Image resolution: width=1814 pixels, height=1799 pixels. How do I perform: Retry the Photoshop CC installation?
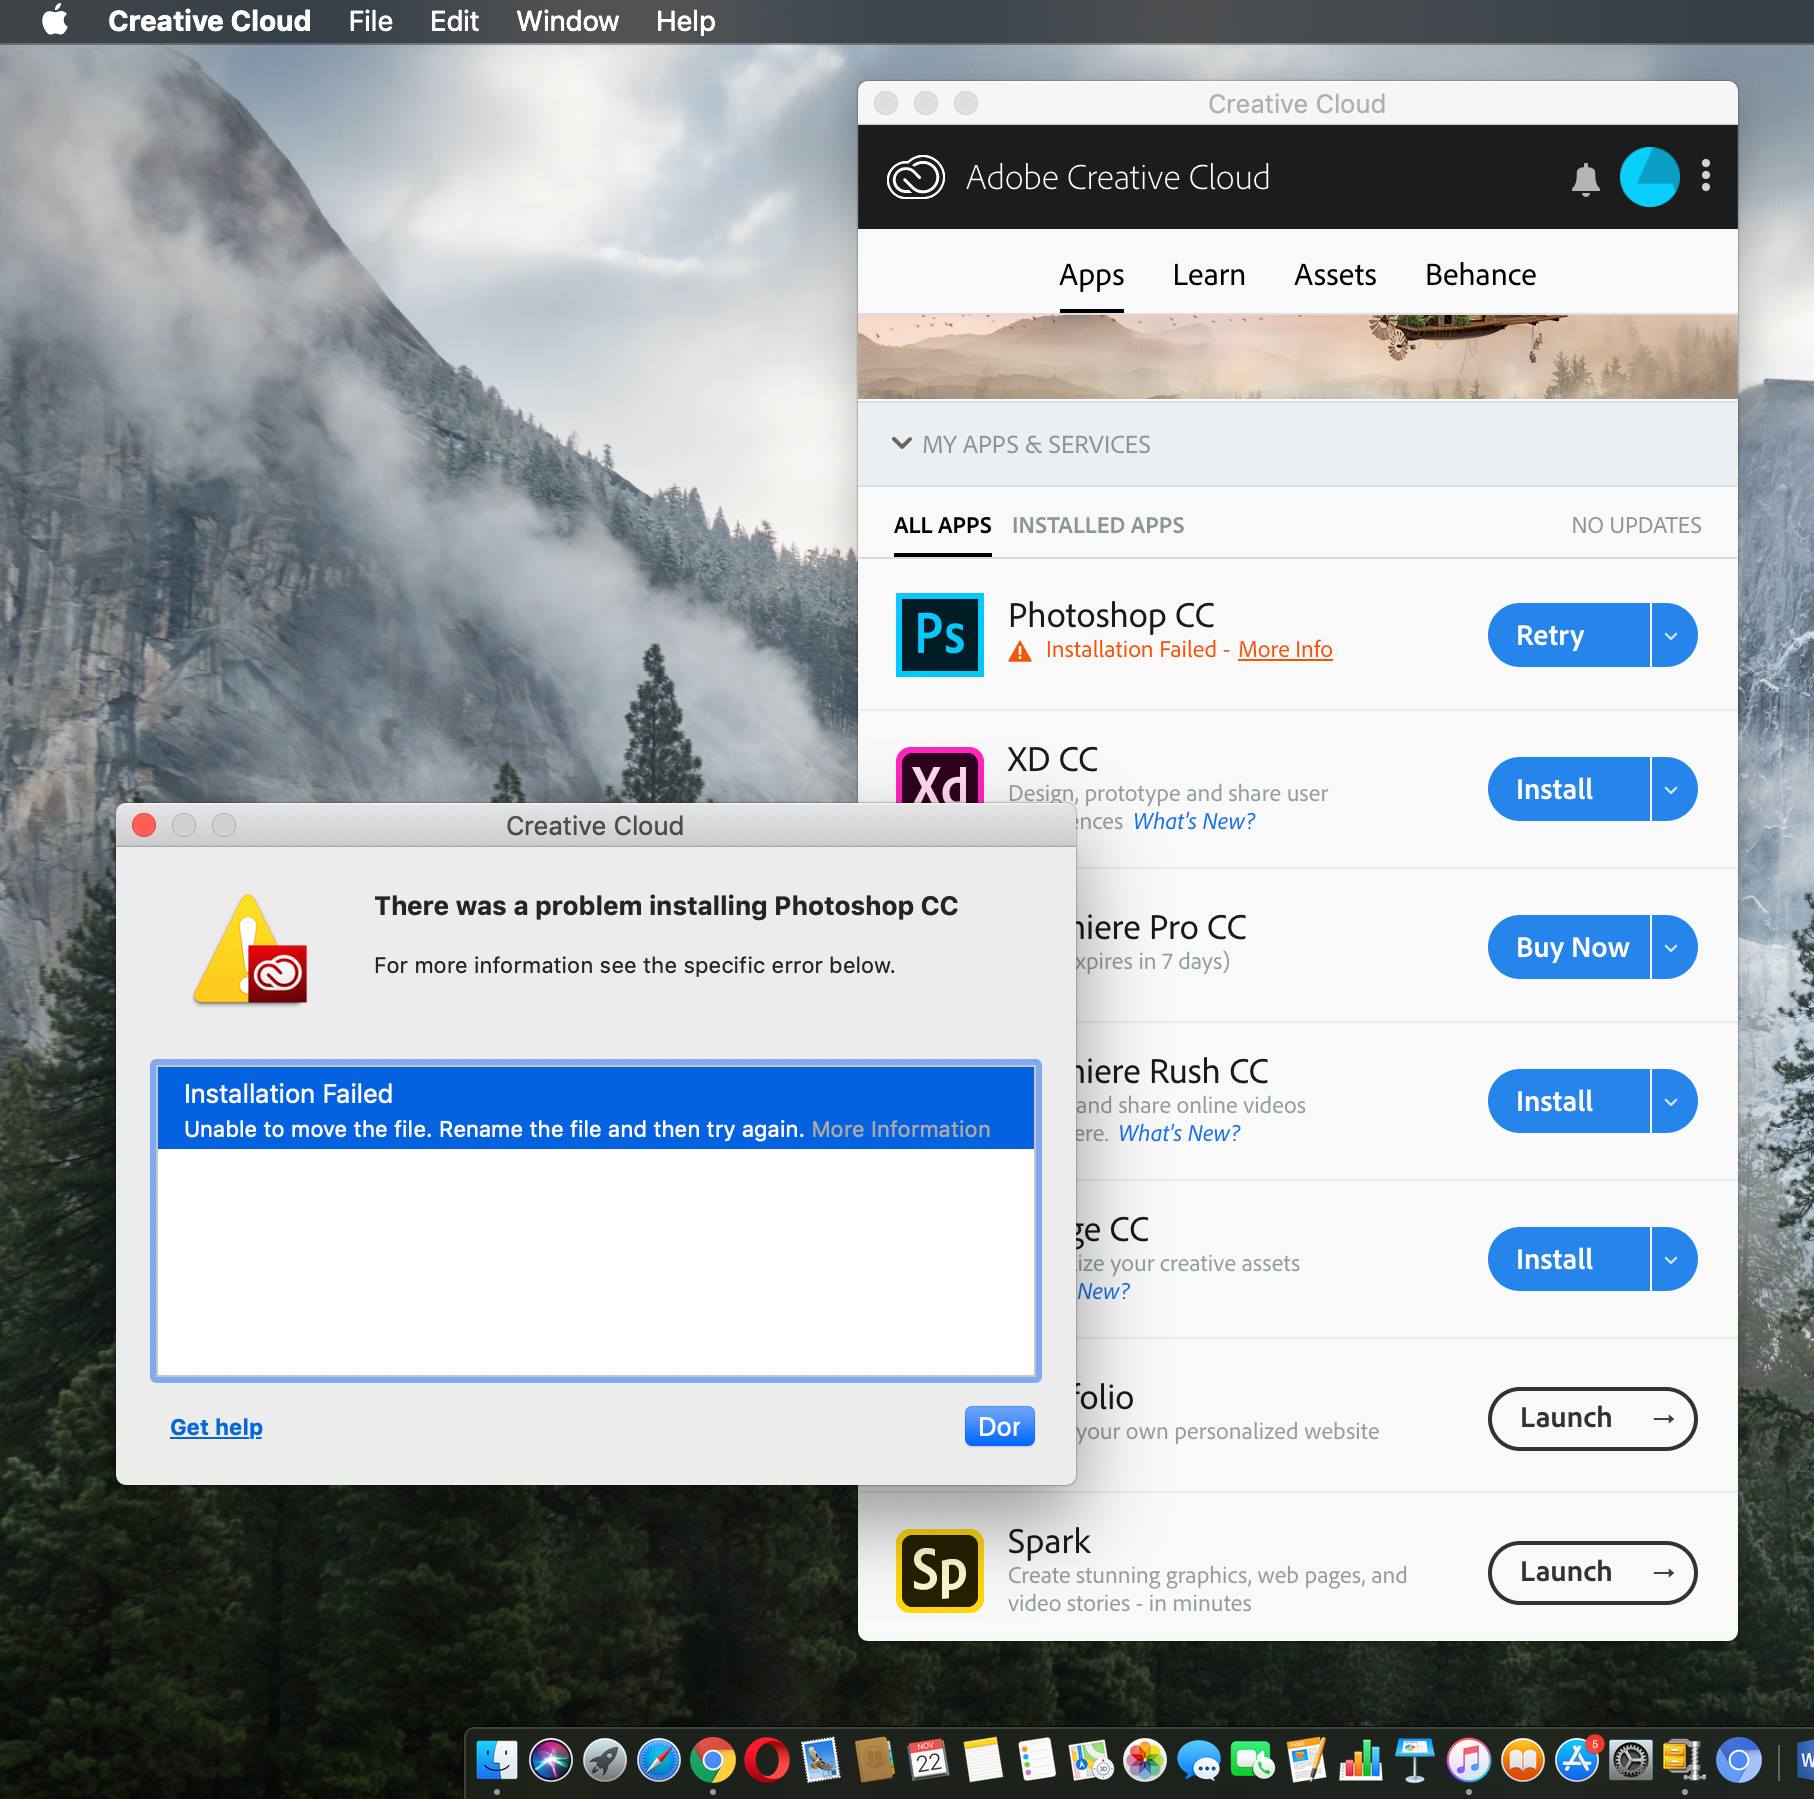click(1568, 635)
